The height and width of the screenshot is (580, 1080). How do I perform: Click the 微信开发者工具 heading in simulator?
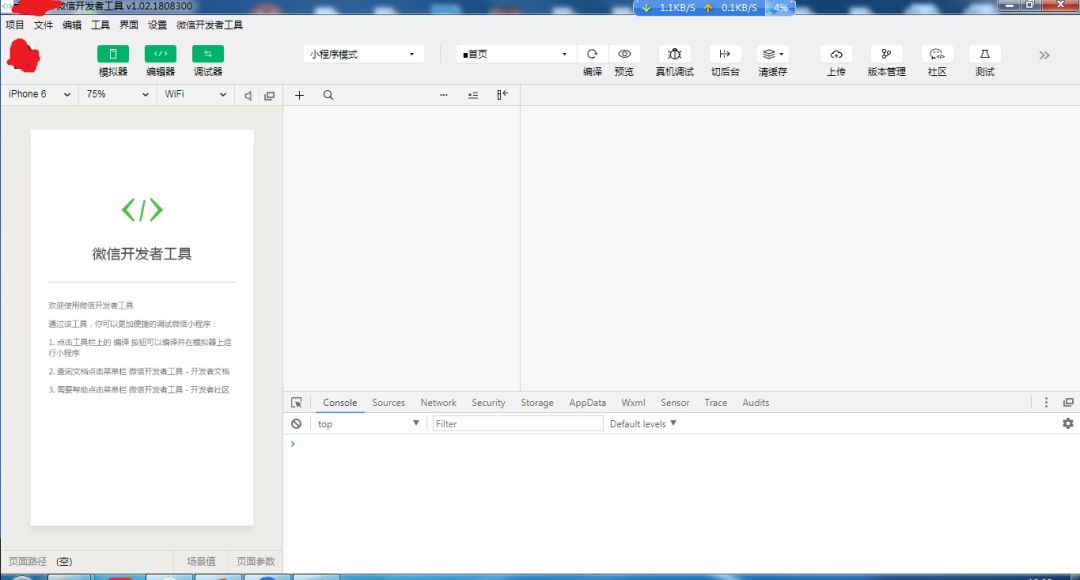coord(142,253)
